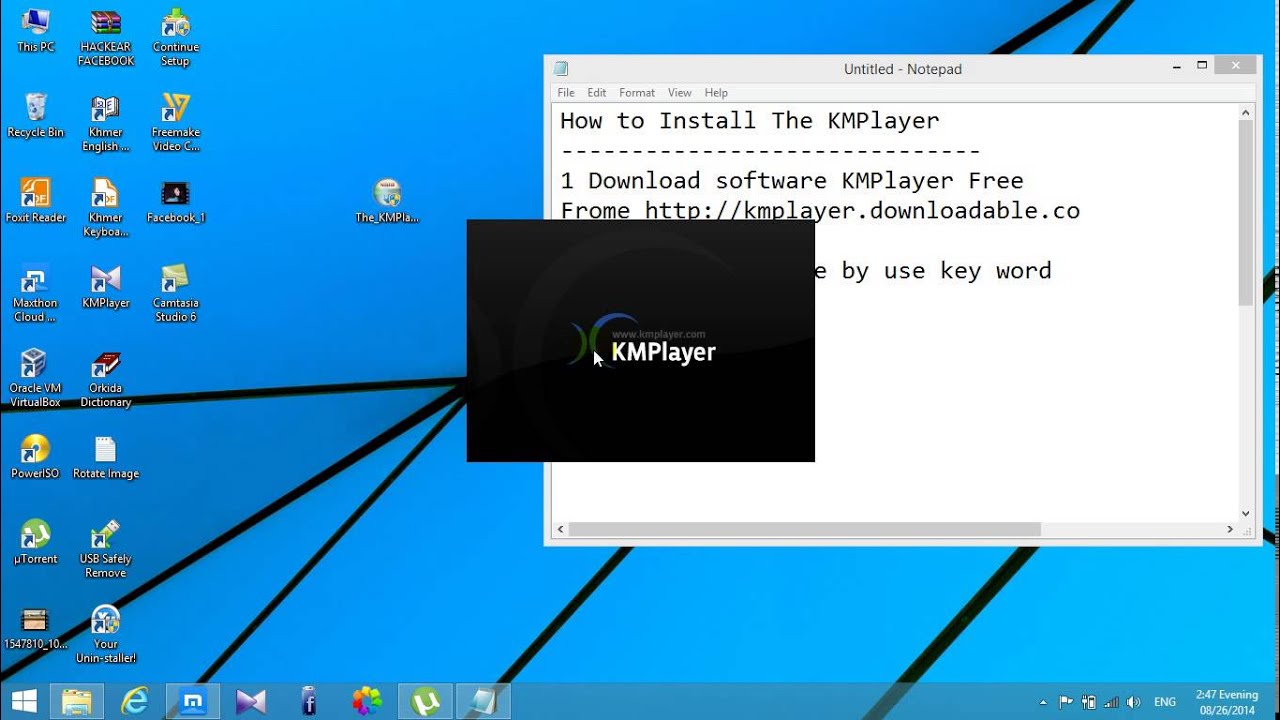Open the volume speaker icon
This screenshot has width=1280, height=720.
(1134, 702)
